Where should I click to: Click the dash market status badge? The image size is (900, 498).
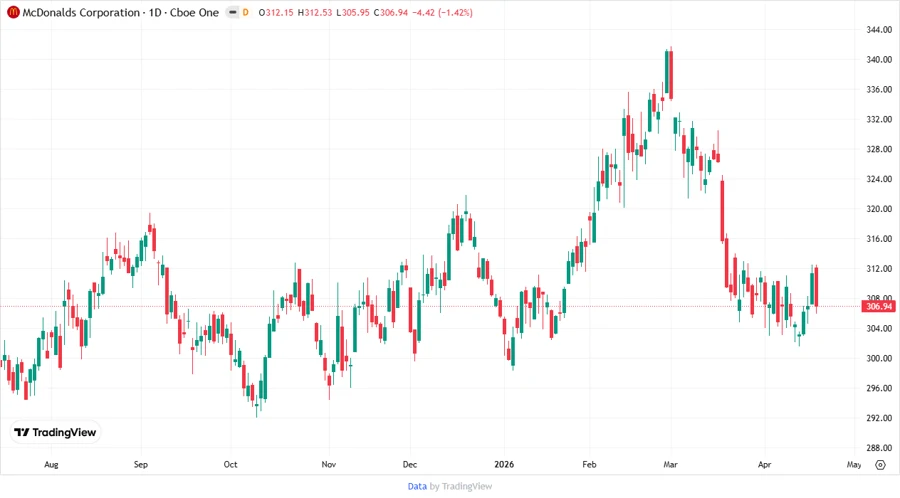coord(232,12)
